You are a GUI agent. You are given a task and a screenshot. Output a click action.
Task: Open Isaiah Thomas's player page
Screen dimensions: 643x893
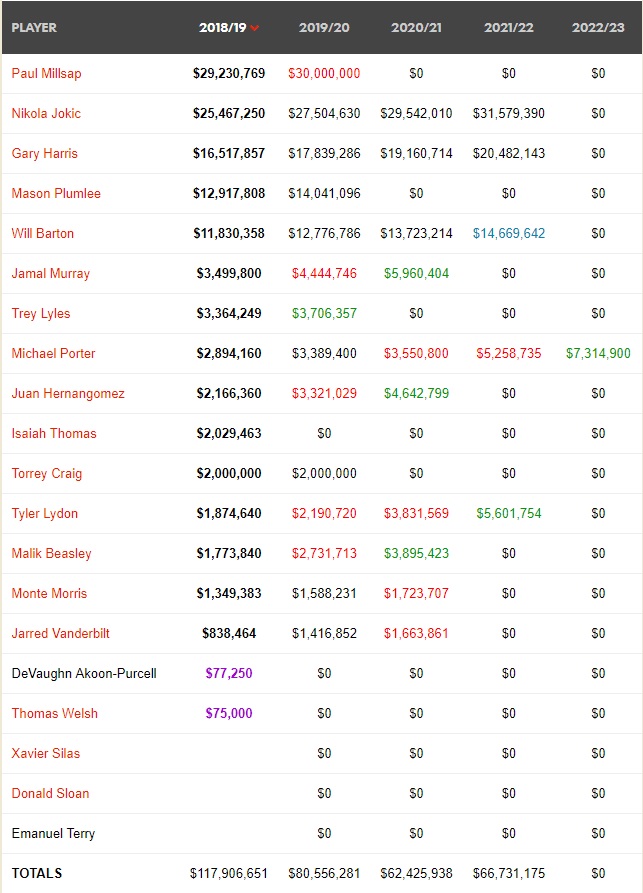[x=54, y=433]
